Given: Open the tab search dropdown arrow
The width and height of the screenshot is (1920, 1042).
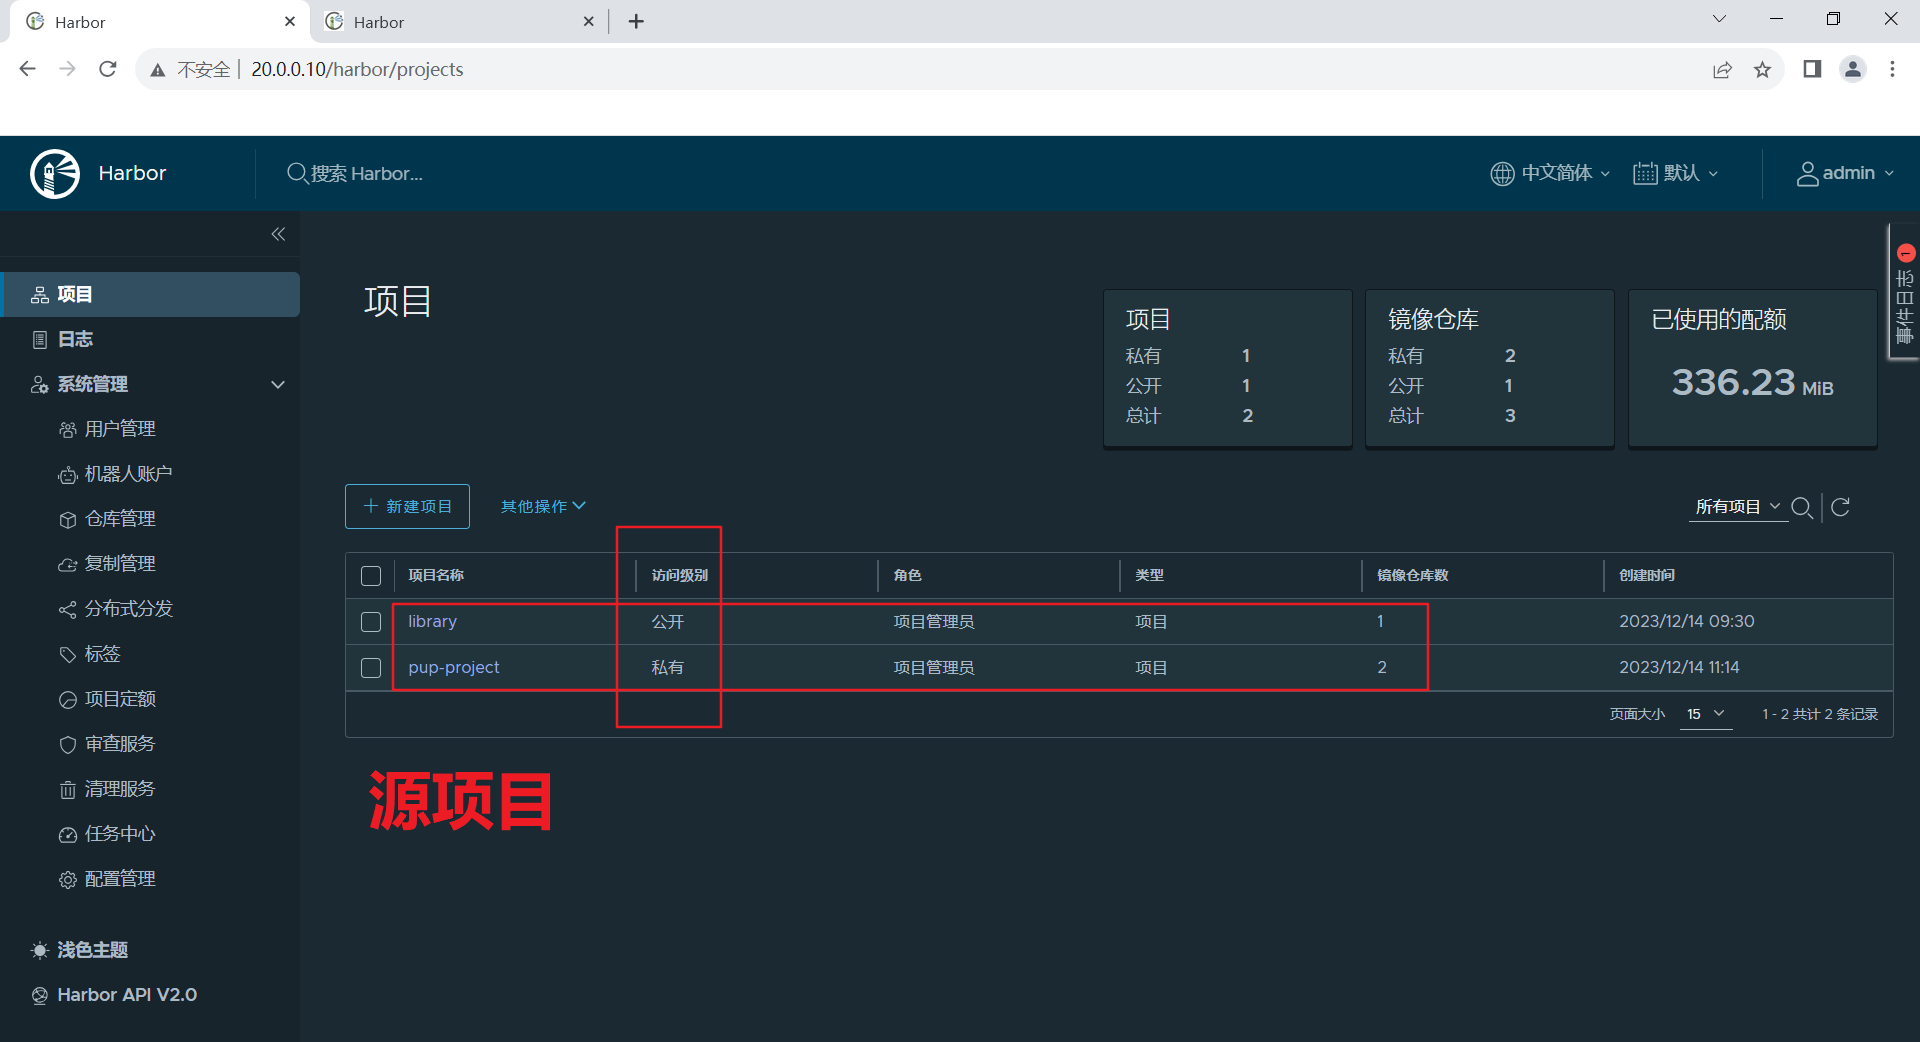Looking at the screenshot, I should 1719,19.
